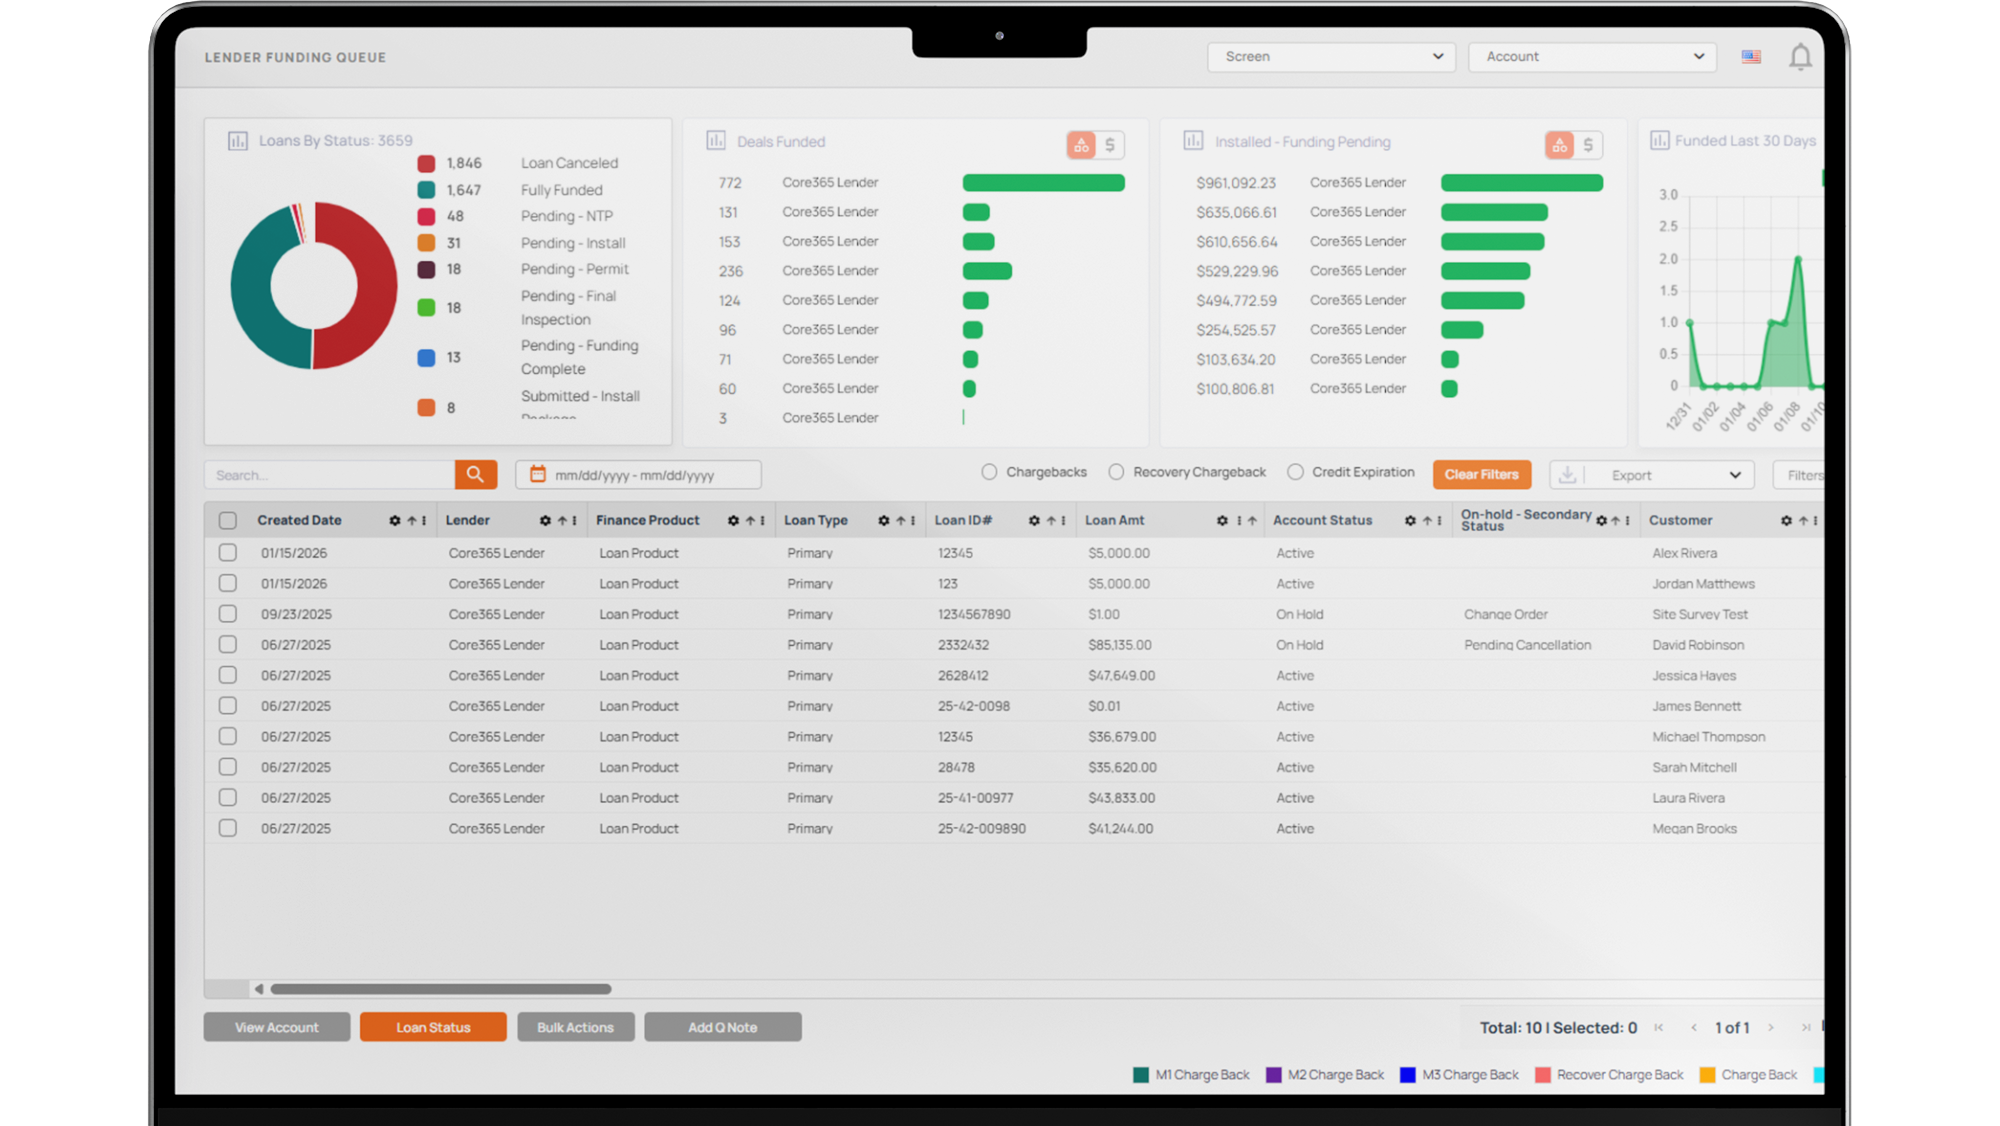Select the Chargebacks radio button
Viewport: 2000px width, 1126px height.
coord(989,472)
